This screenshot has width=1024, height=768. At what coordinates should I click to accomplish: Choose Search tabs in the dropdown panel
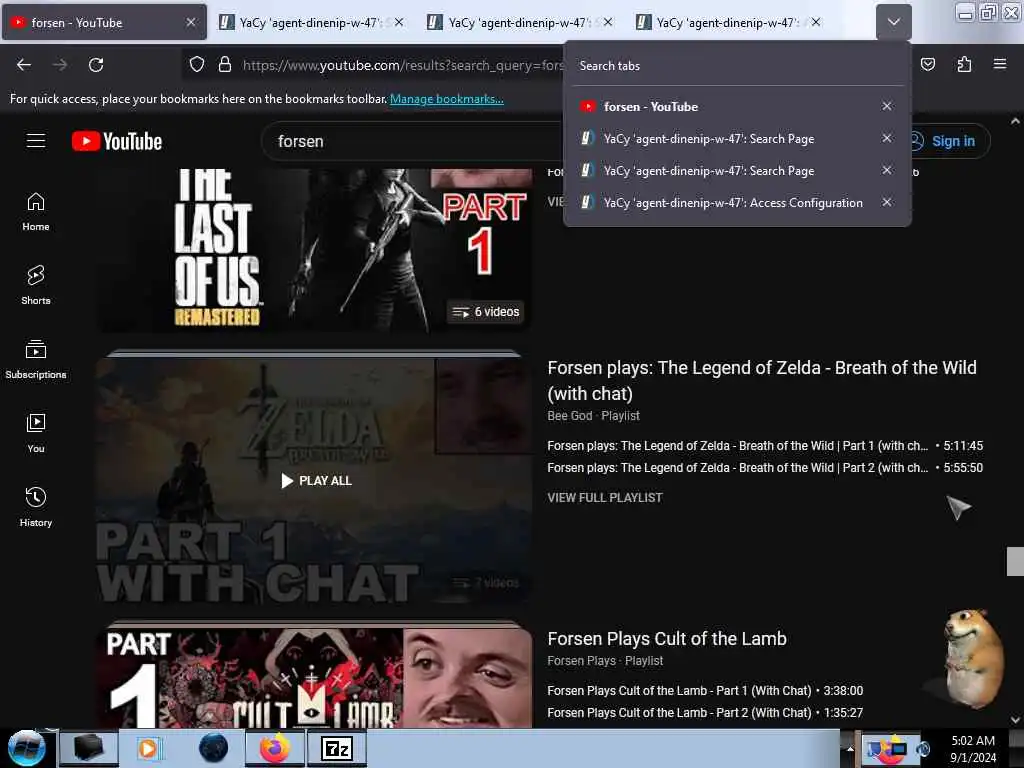point(737,65)
